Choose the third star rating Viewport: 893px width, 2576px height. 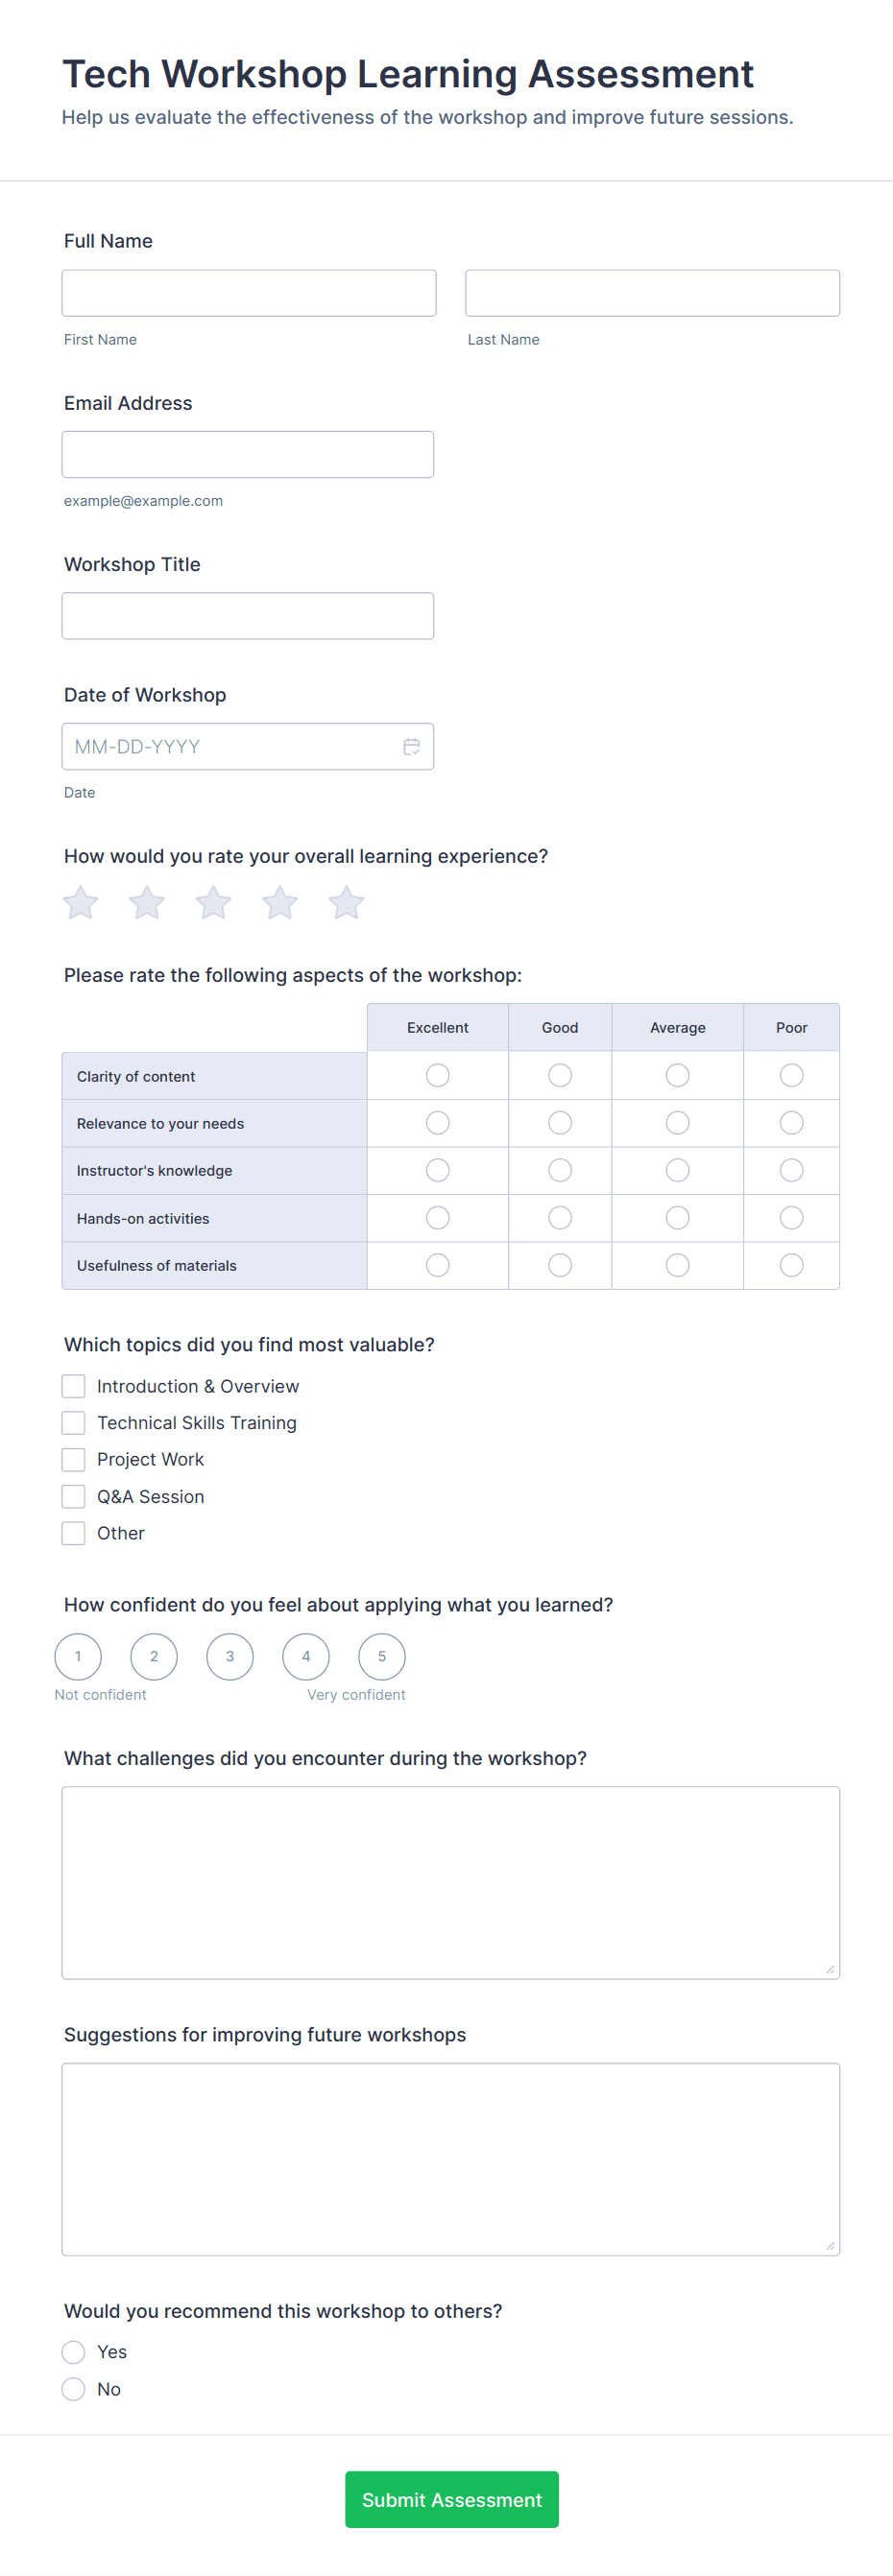click(213, 902)
